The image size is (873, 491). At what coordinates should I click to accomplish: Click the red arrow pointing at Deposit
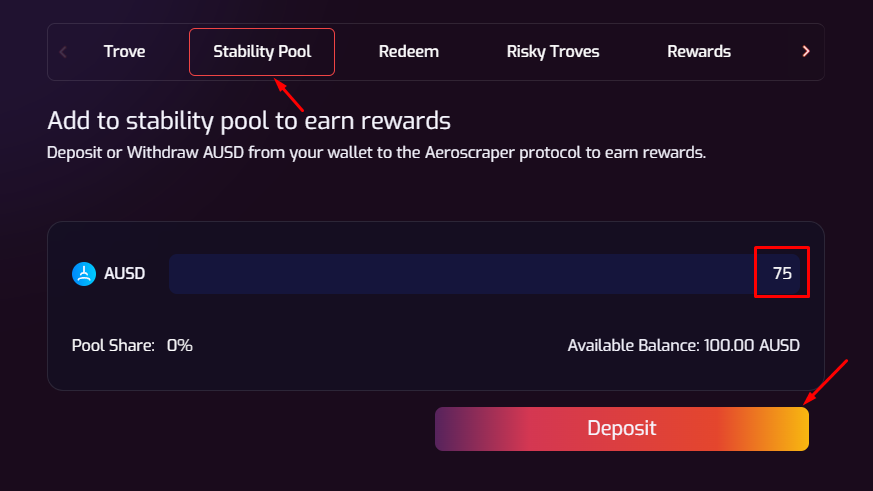tap(829, 380)
